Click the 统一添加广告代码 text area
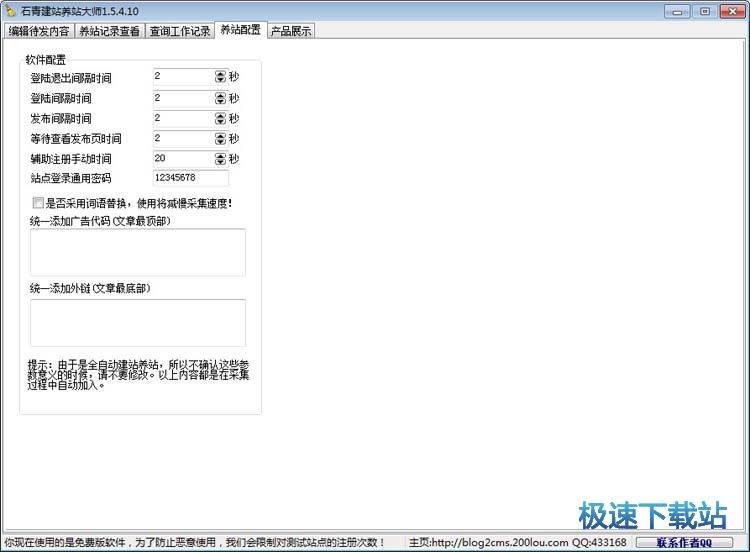 137,252
